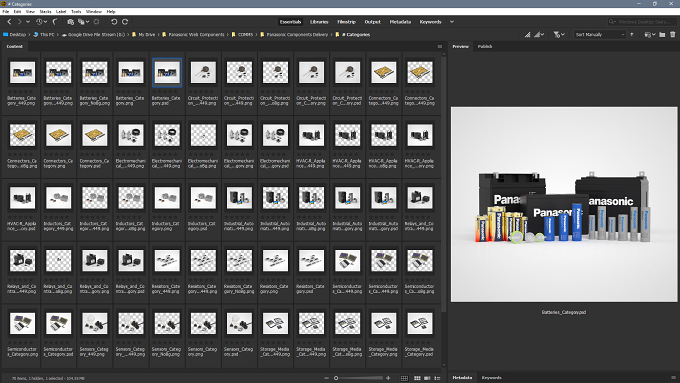Create a new folder
Image resolution: width=680 pixels, height=383 pixels.
pyautogui.click(x=662, y=35)
